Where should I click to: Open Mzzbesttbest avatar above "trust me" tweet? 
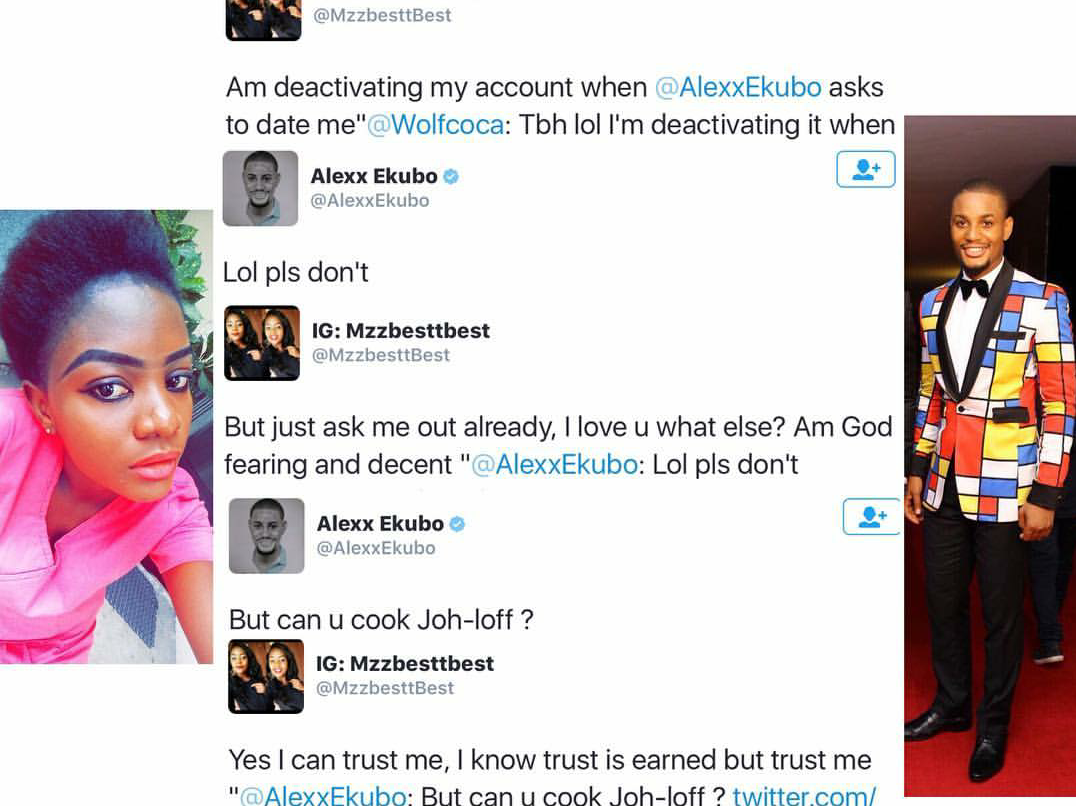point(266,676)
